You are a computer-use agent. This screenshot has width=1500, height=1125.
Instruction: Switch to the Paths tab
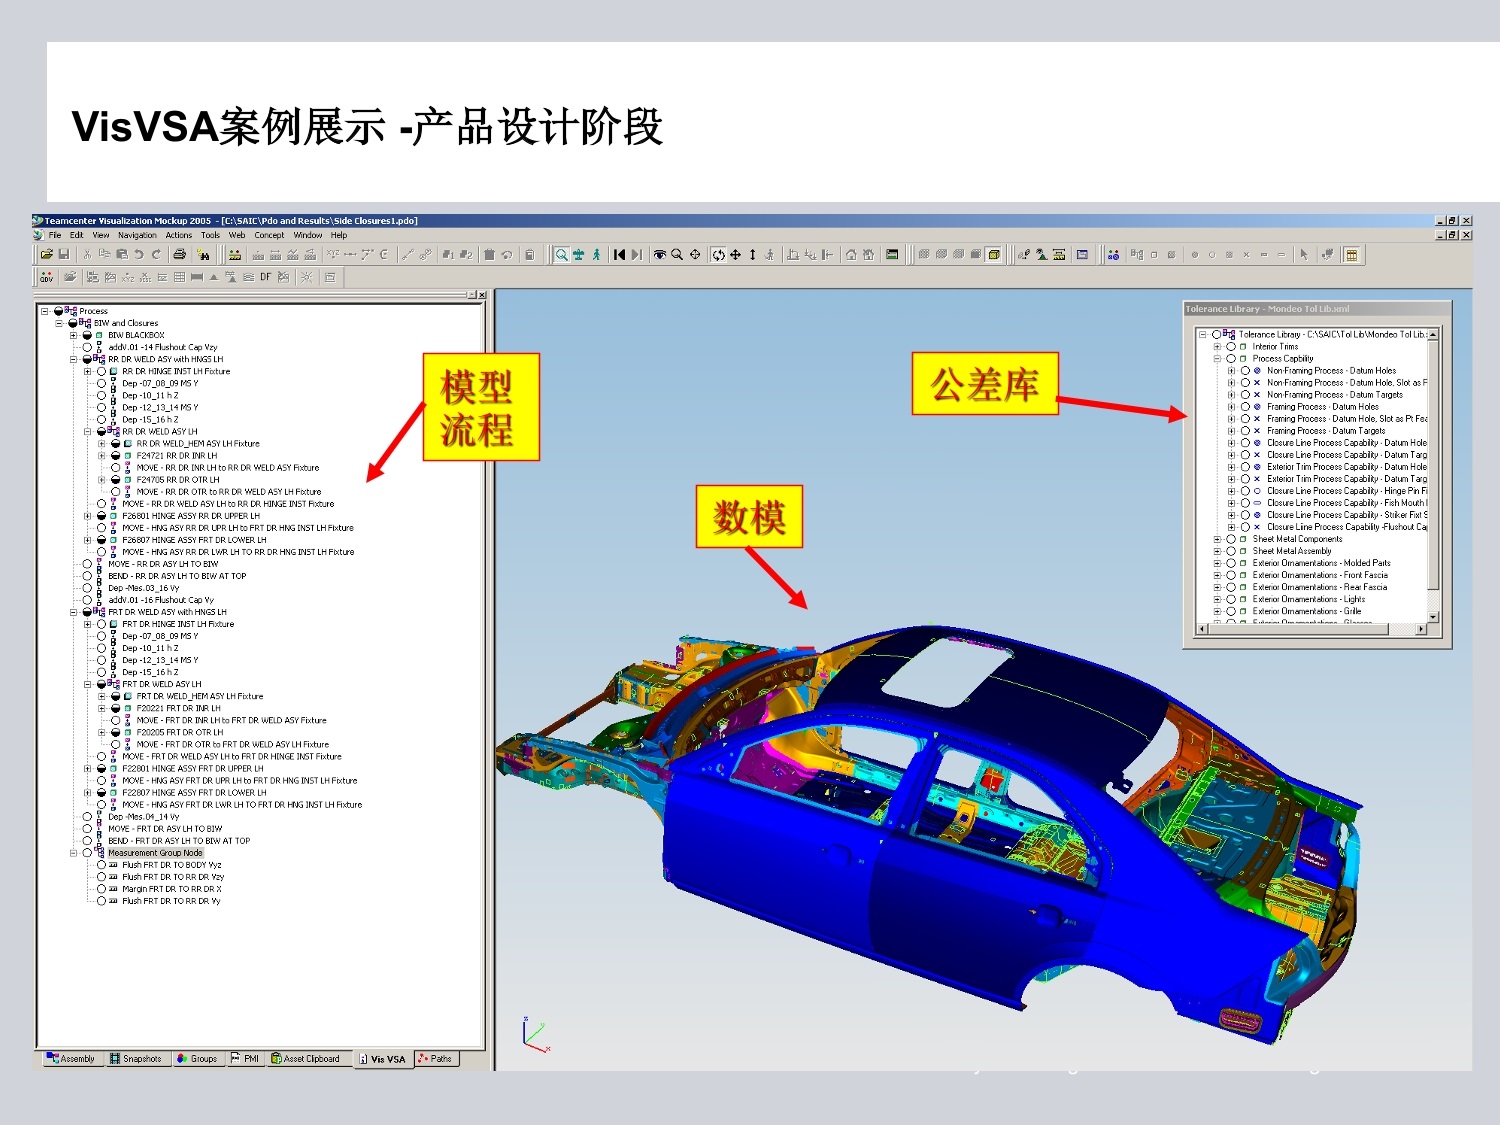[x=436, y=1059]
